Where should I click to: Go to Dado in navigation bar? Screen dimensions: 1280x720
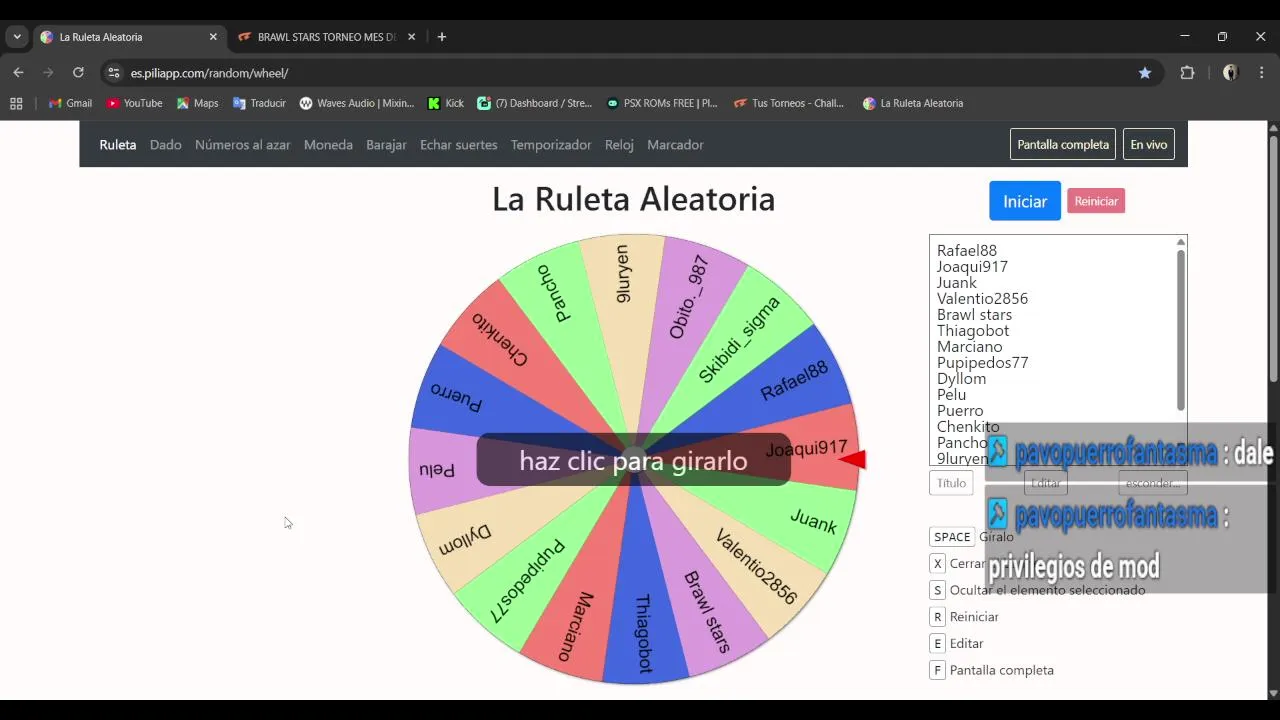coord(166,145)
